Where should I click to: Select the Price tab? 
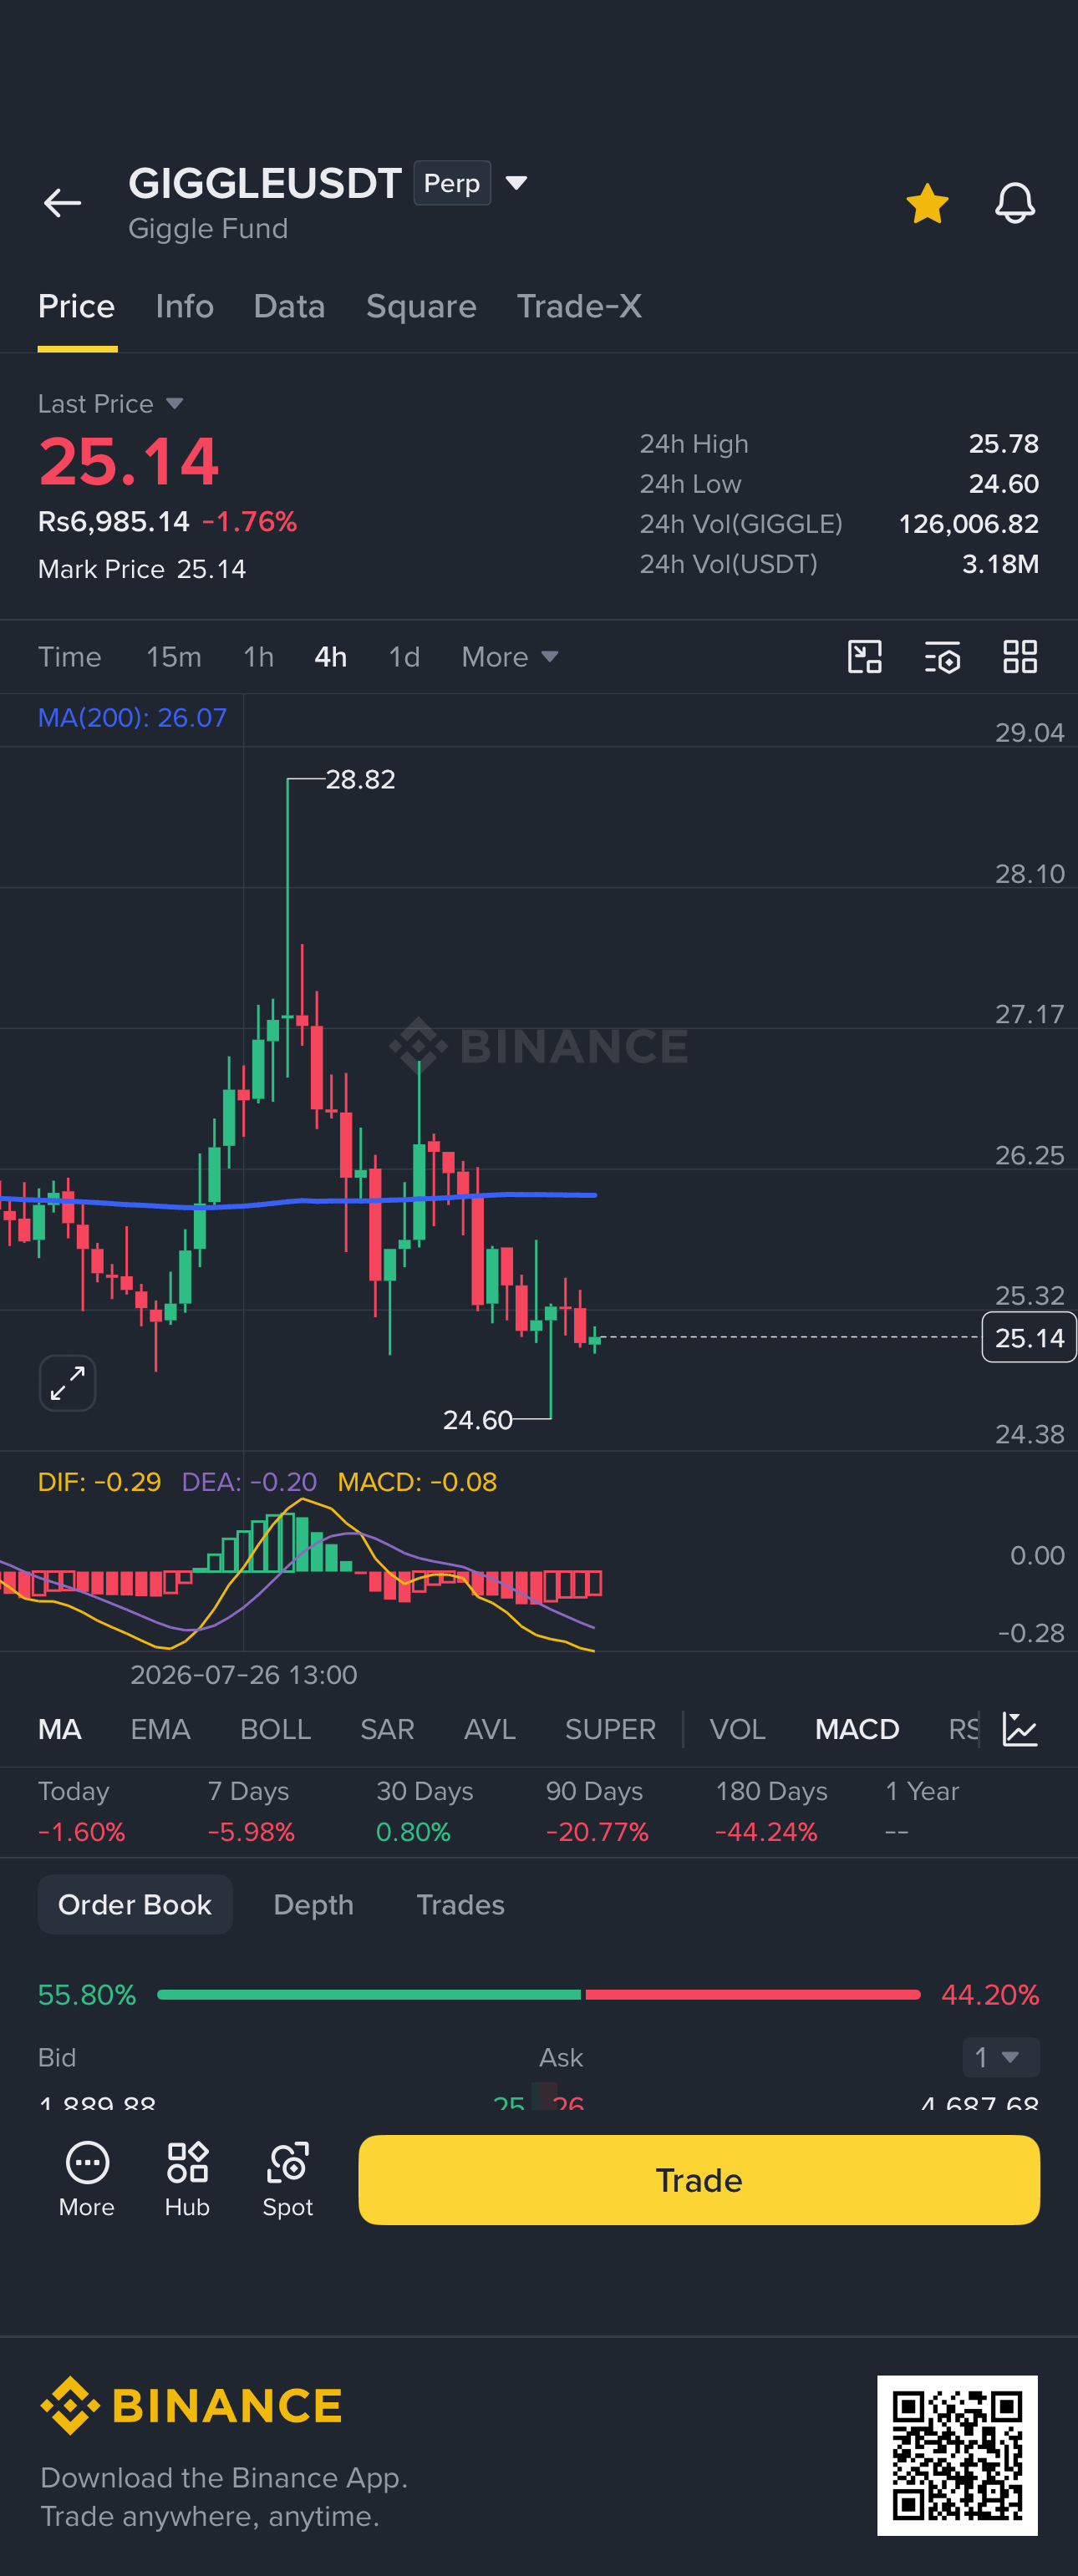pyautogui.click(x=76, y=306)
